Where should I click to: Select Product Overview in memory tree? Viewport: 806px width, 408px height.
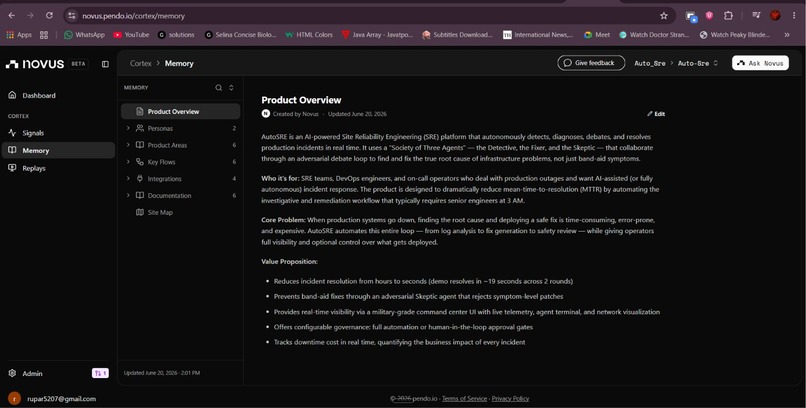point(180,112)
